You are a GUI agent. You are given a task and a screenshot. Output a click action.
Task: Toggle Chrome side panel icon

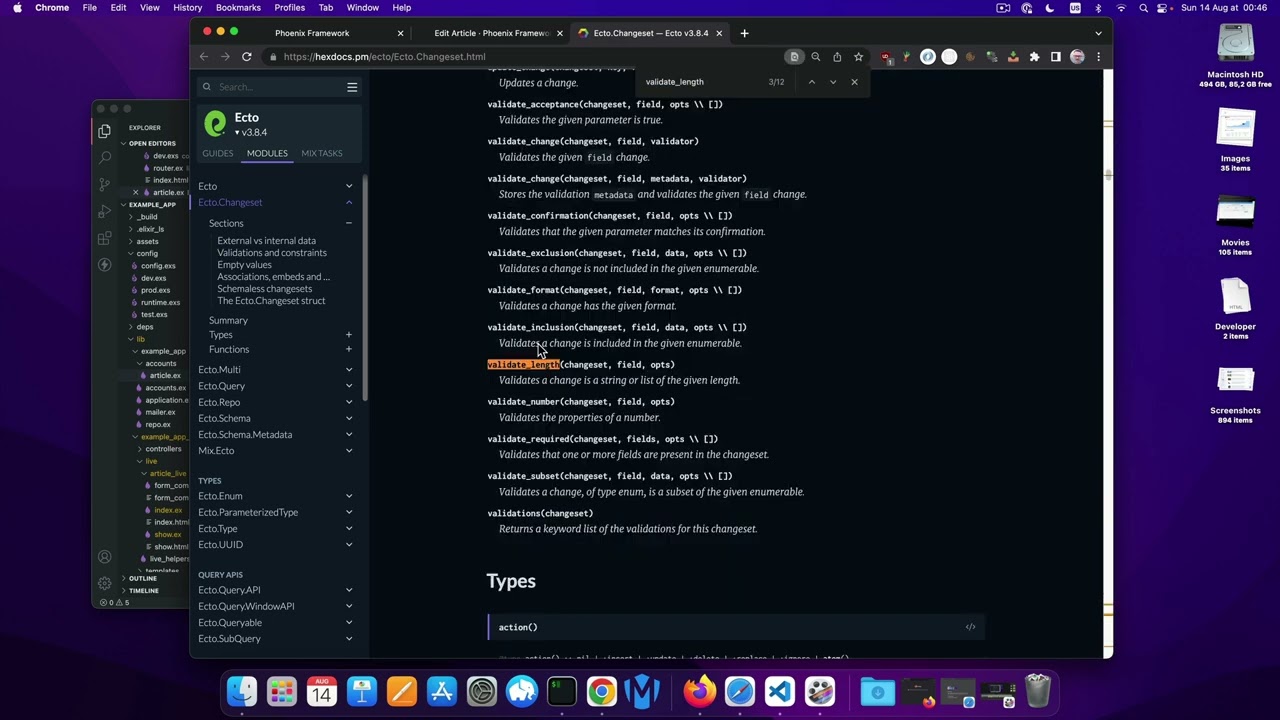pos(1055,57)
